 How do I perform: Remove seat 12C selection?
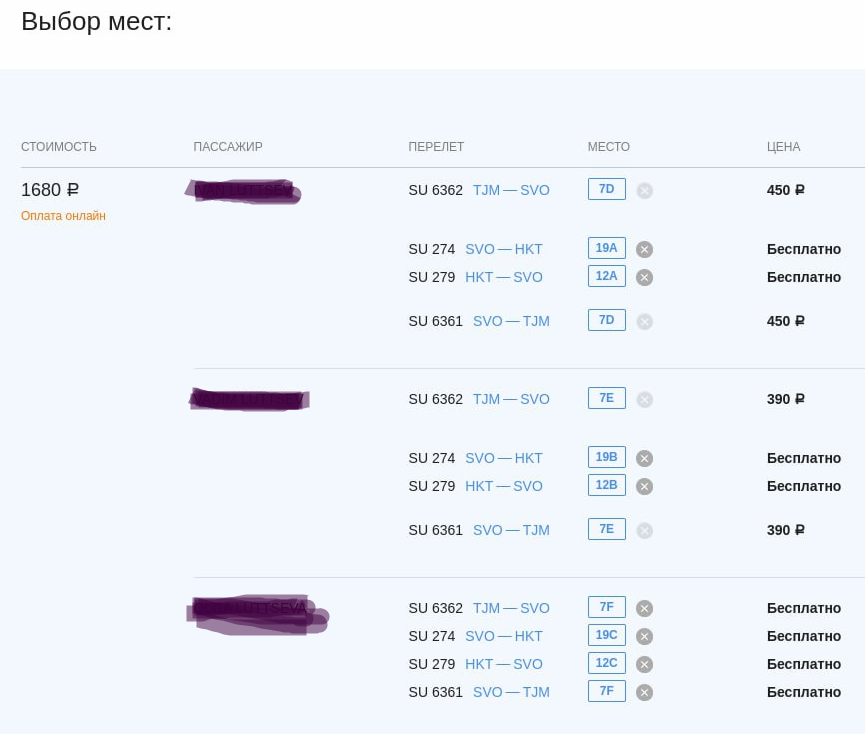[x=645, y=665]
